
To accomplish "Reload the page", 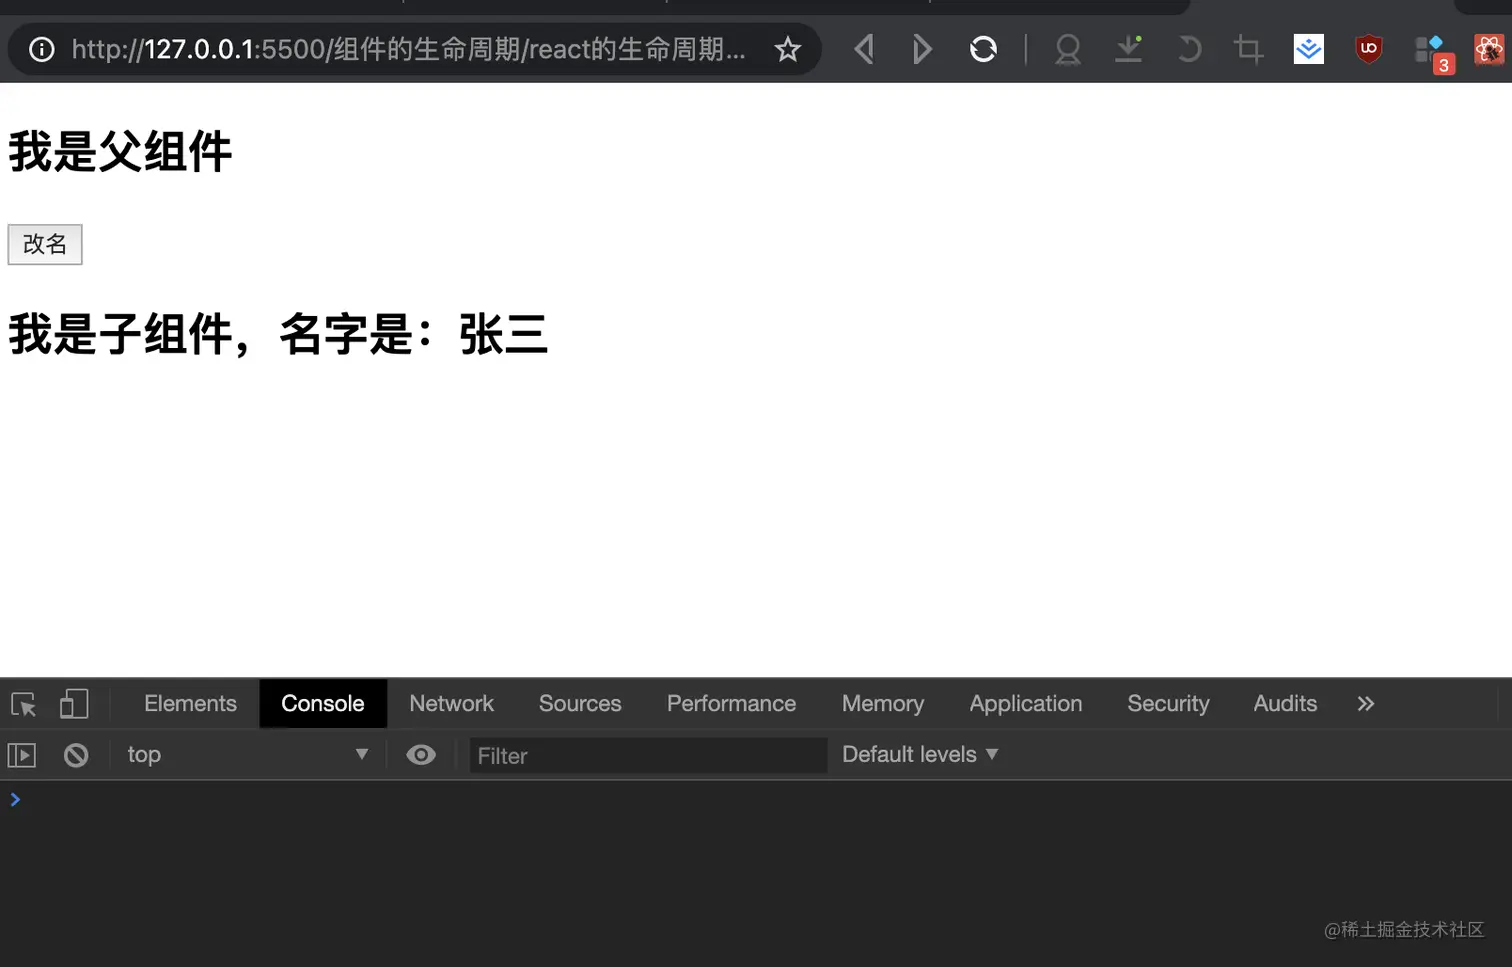I will (x=983, y=49).
